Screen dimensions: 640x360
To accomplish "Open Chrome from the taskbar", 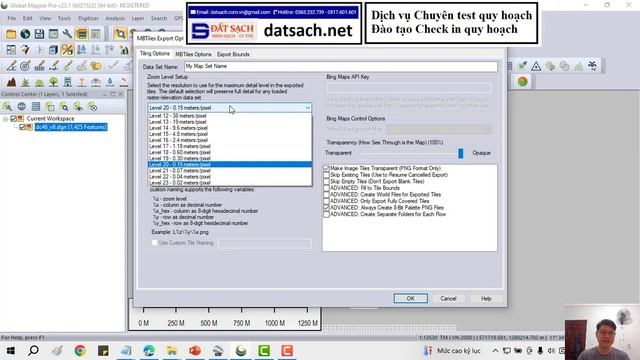I will tap(80, 350).
